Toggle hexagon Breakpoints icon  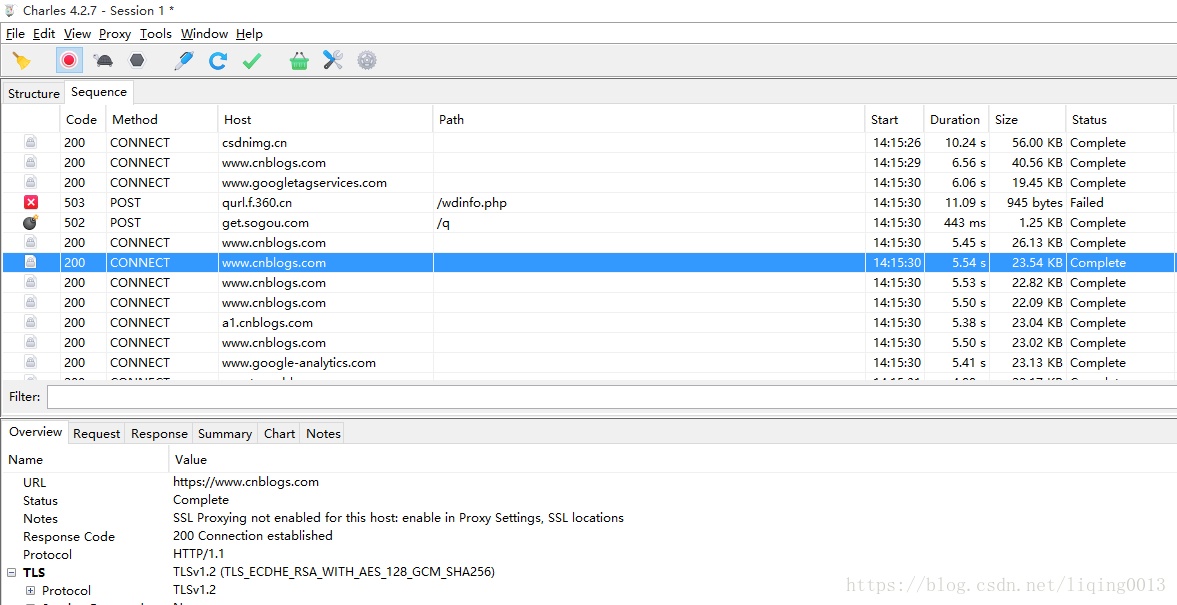point(137,60)
